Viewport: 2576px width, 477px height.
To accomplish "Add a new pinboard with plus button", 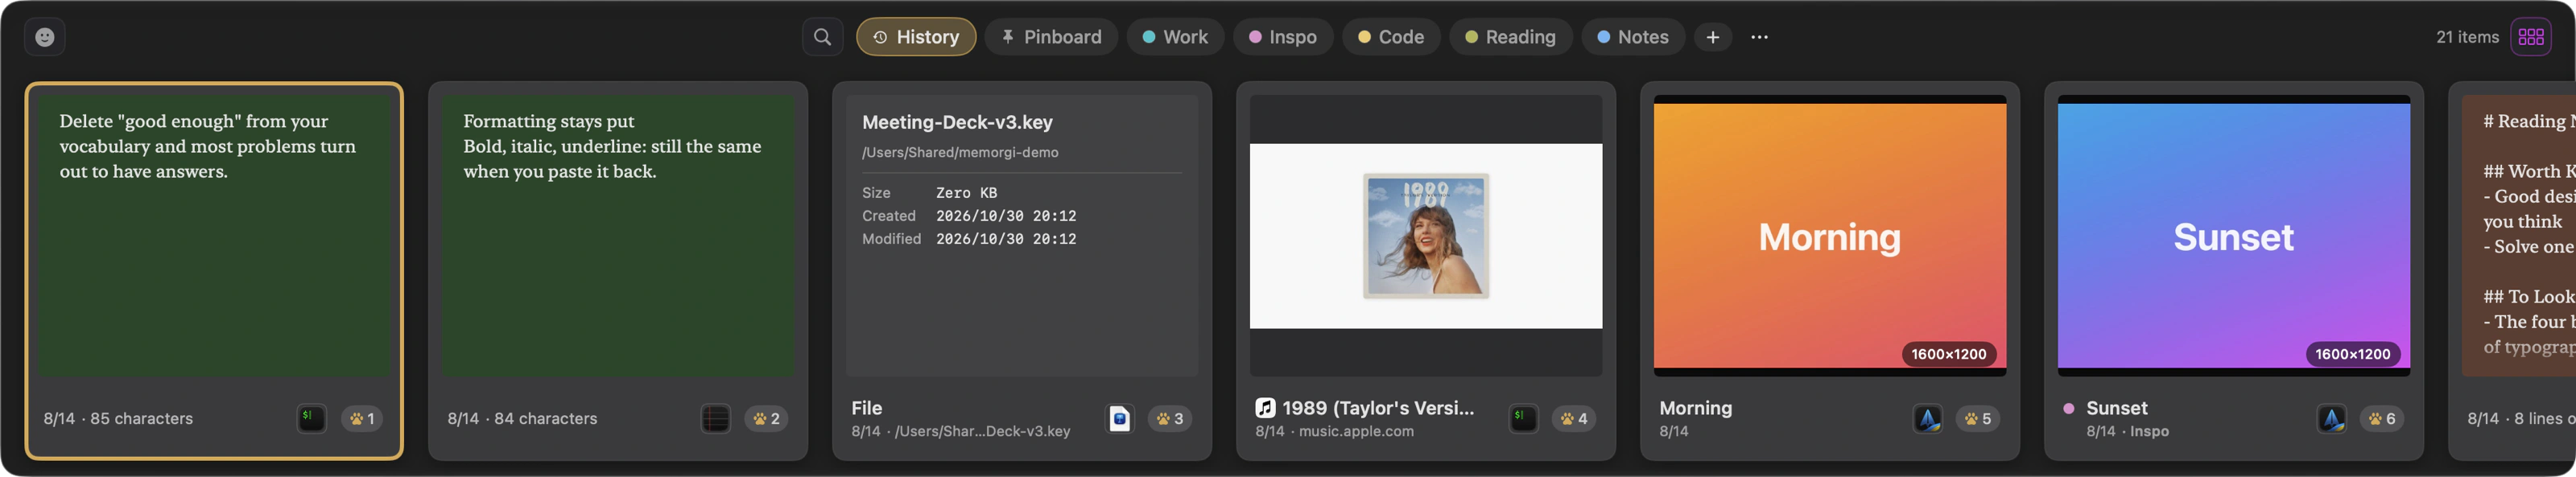I will 1713,37.
